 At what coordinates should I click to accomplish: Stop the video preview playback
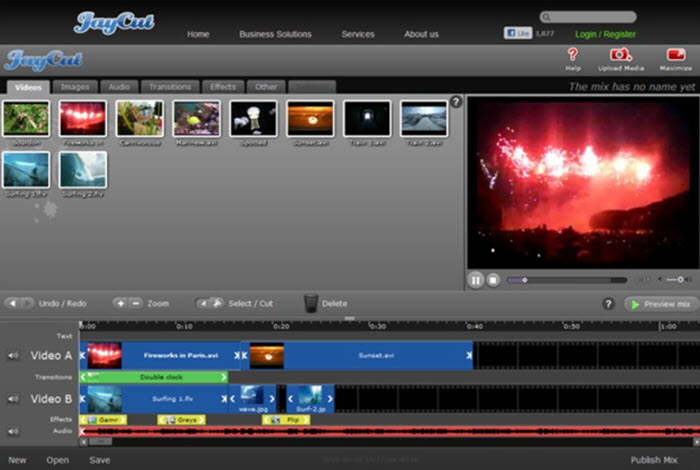coord(493,280)
